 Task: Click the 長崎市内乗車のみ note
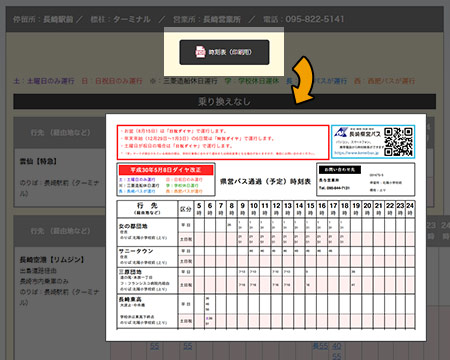point(44,281)
